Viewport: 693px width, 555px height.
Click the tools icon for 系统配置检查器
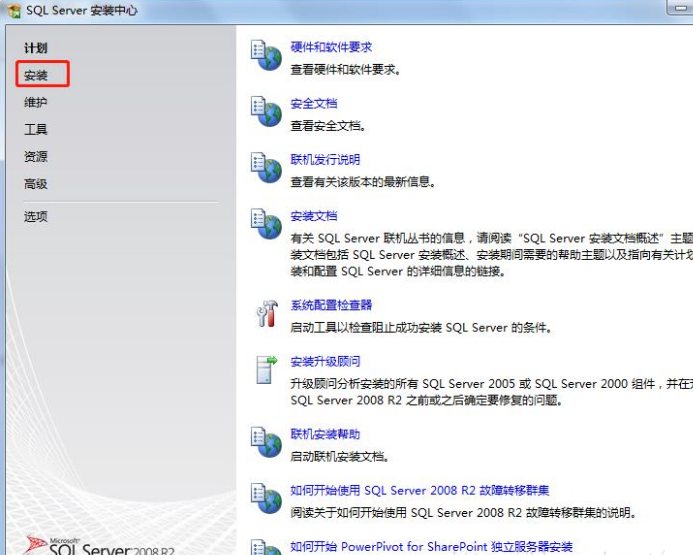tap(267, 314)
